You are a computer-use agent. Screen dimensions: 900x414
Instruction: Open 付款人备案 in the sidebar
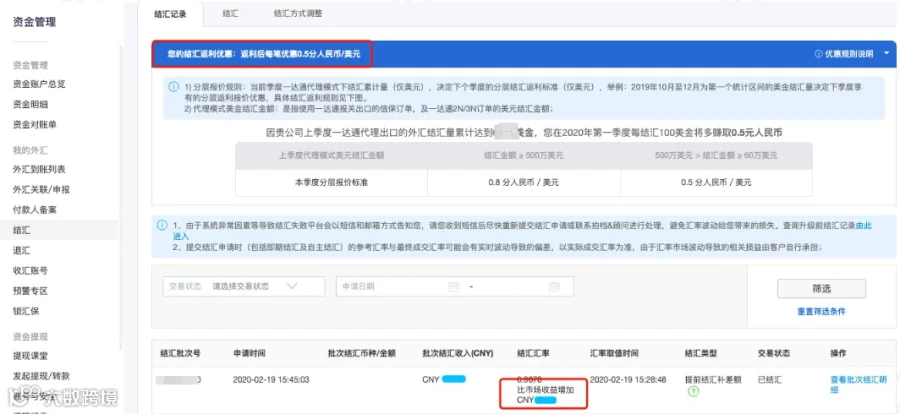(34, 210)
